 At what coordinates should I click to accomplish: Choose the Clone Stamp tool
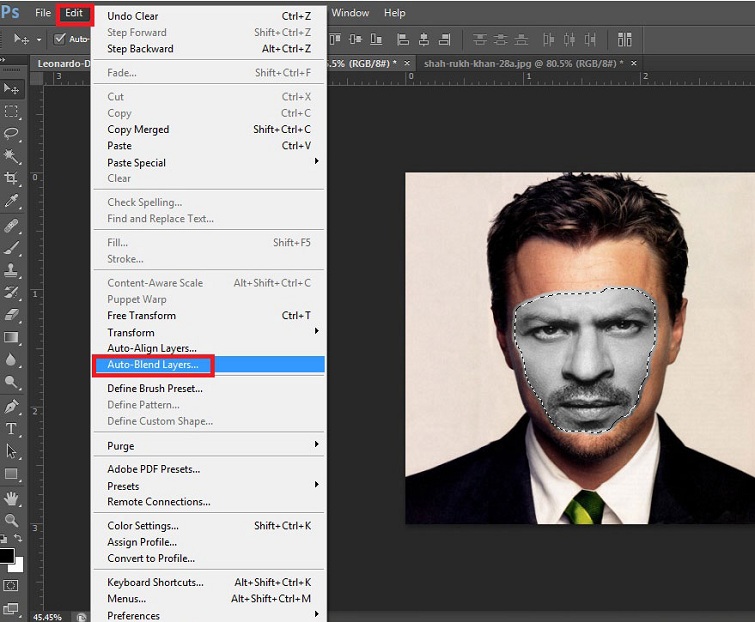12,270
